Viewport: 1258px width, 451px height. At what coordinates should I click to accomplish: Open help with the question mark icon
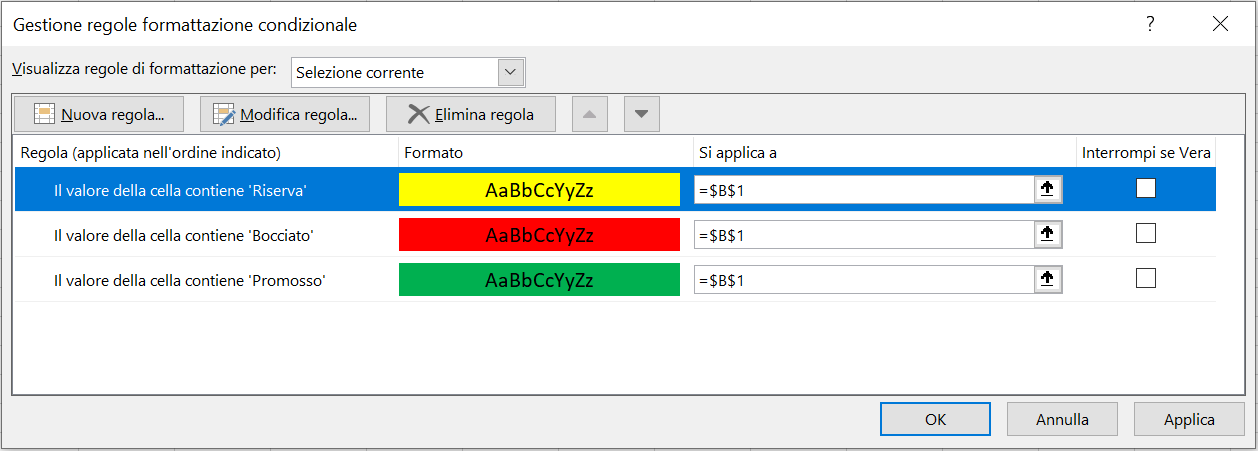coord(1150,24)
